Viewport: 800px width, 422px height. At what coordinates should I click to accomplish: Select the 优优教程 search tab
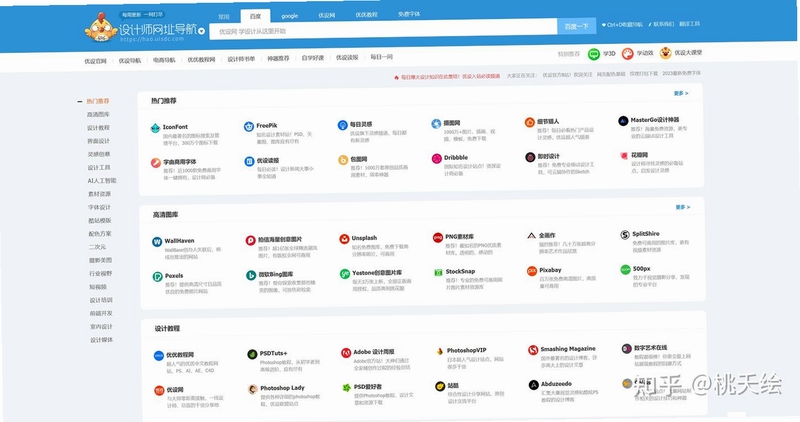[366, 15]
